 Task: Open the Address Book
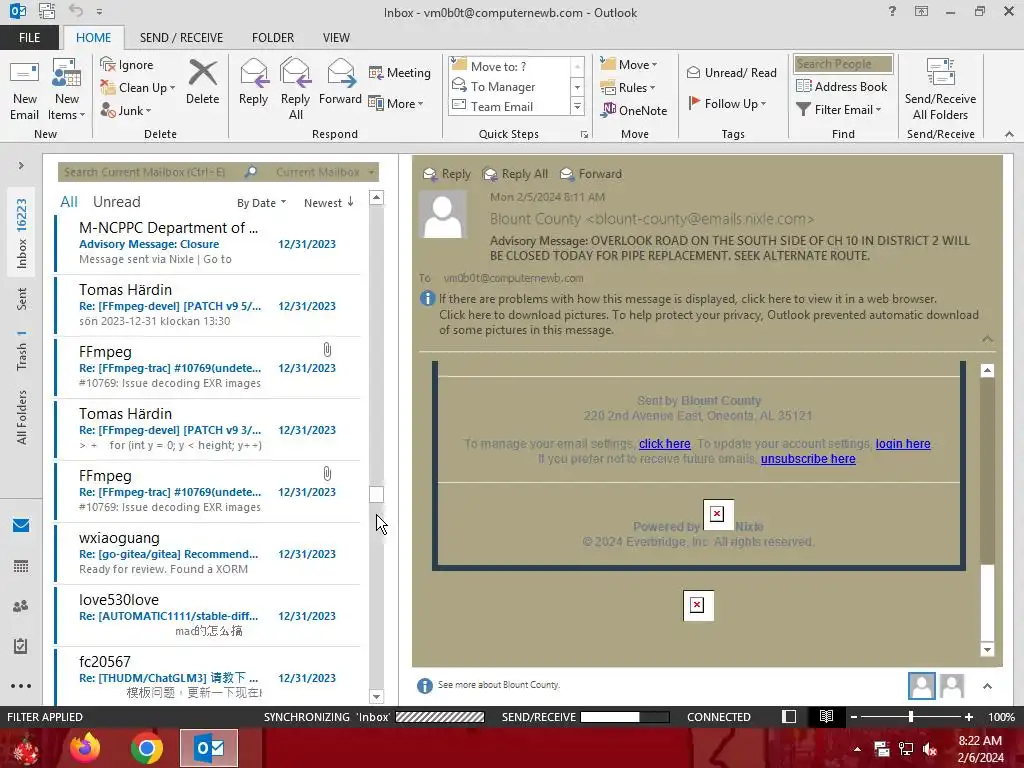click(x=842, y=86)
